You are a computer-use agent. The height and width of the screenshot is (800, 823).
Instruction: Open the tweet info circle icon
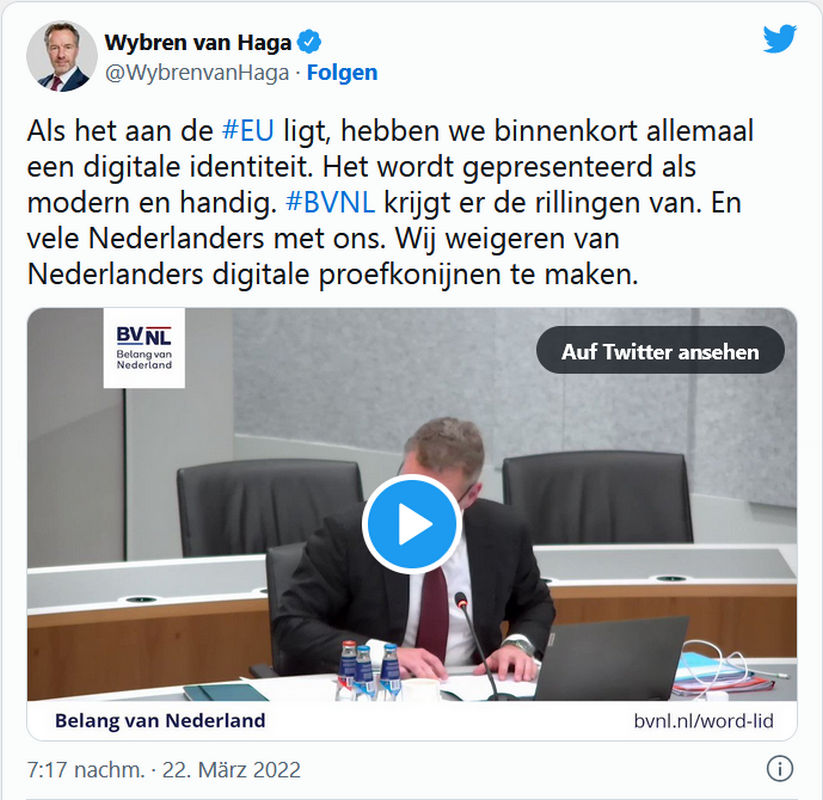coord(780,769)
